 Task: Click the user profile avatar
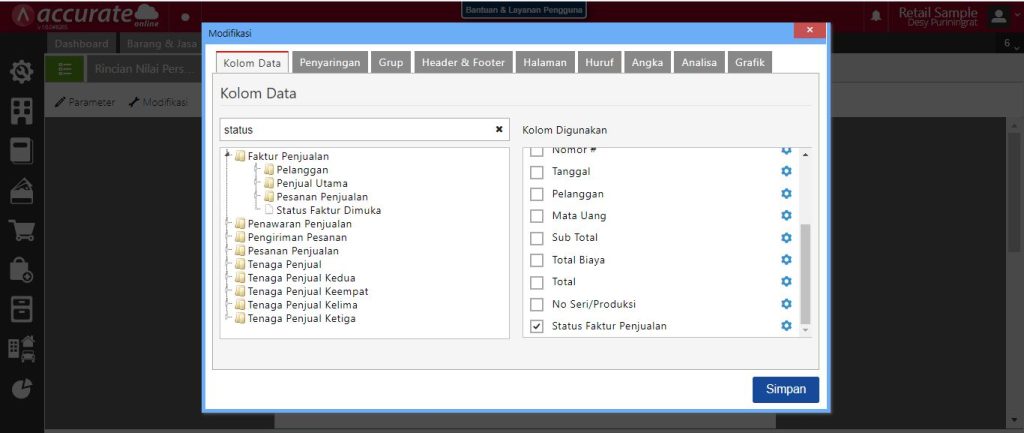click(998, 16)
